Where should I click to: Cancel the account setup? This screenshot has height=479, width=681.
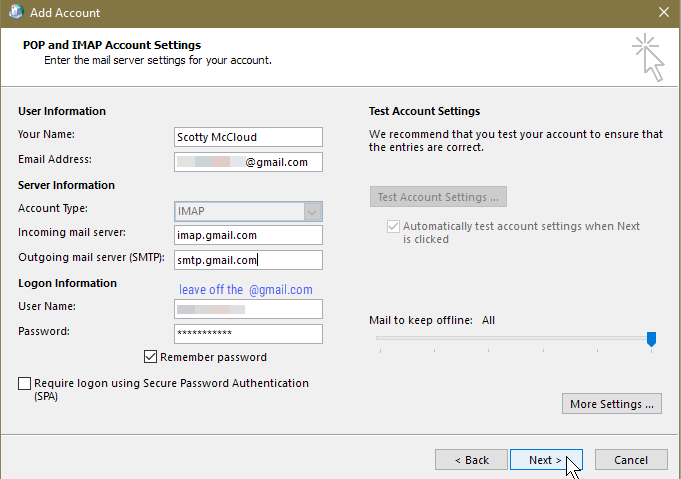[x=631, y=460]
